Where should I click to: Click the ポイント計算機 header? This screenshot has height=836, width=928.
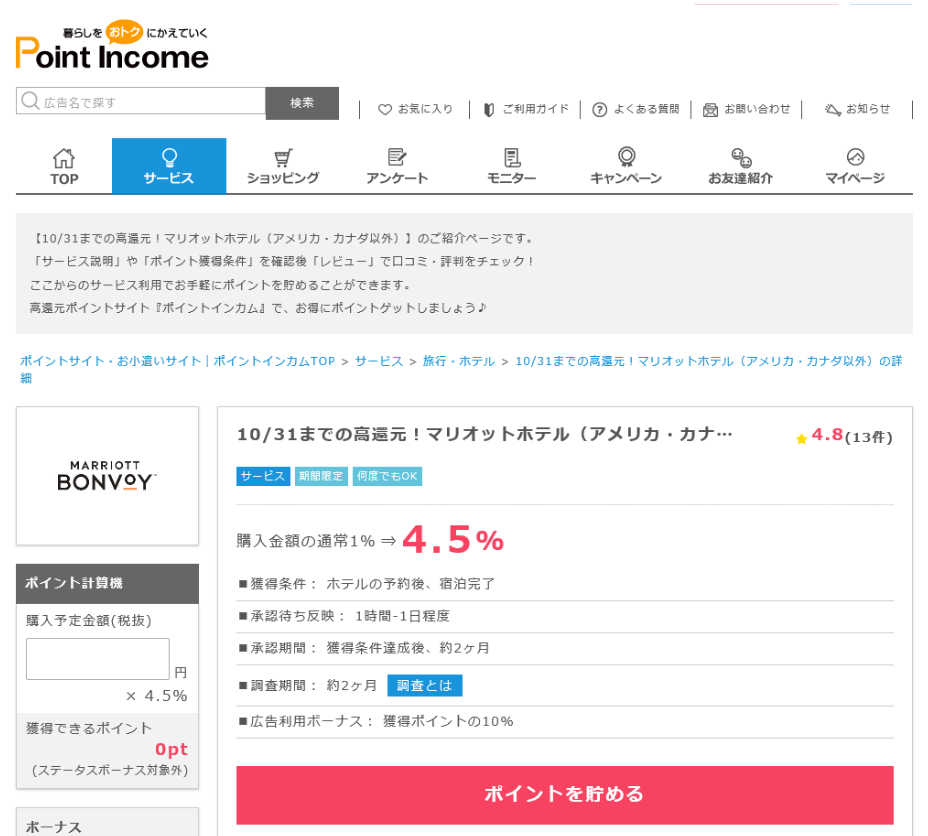[x=107, y=583]
